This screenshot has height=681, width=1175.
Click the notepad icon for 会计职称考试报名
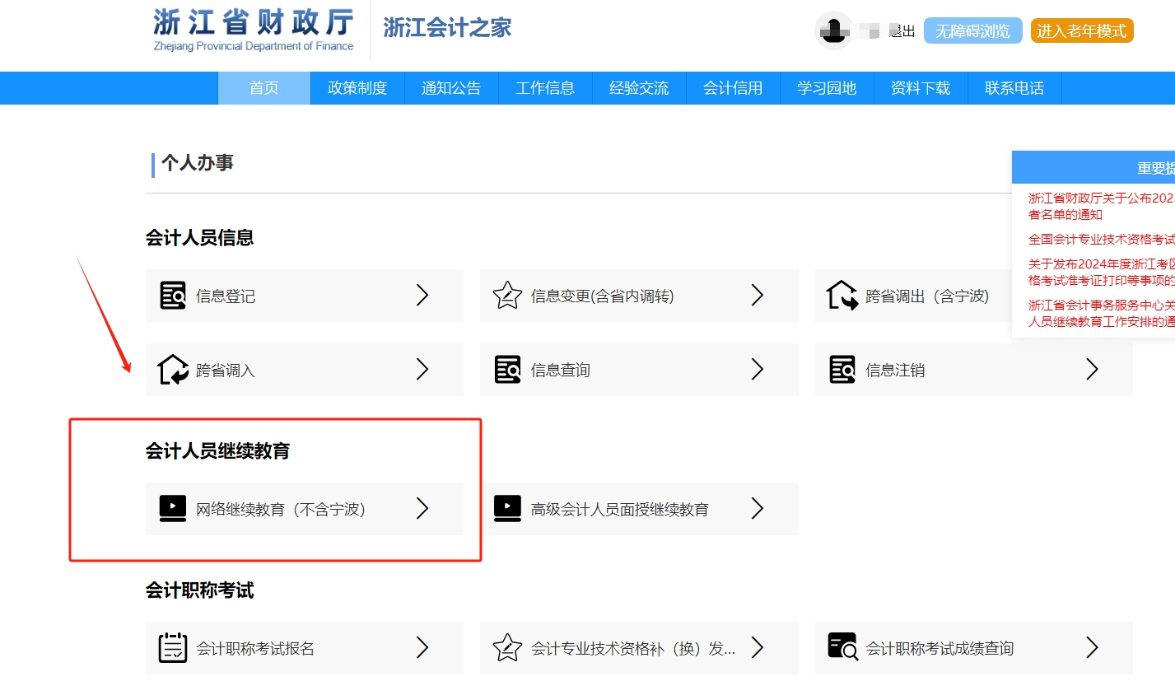(x=173, y=648)
